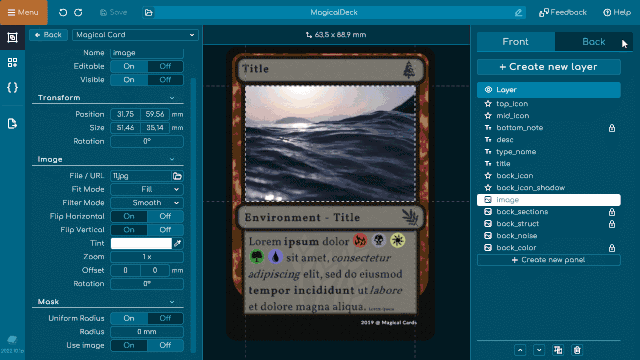Pick a tint color with the eyedropper
The width and height of the screenshot is (640, 360).
(x=177, y=243)
